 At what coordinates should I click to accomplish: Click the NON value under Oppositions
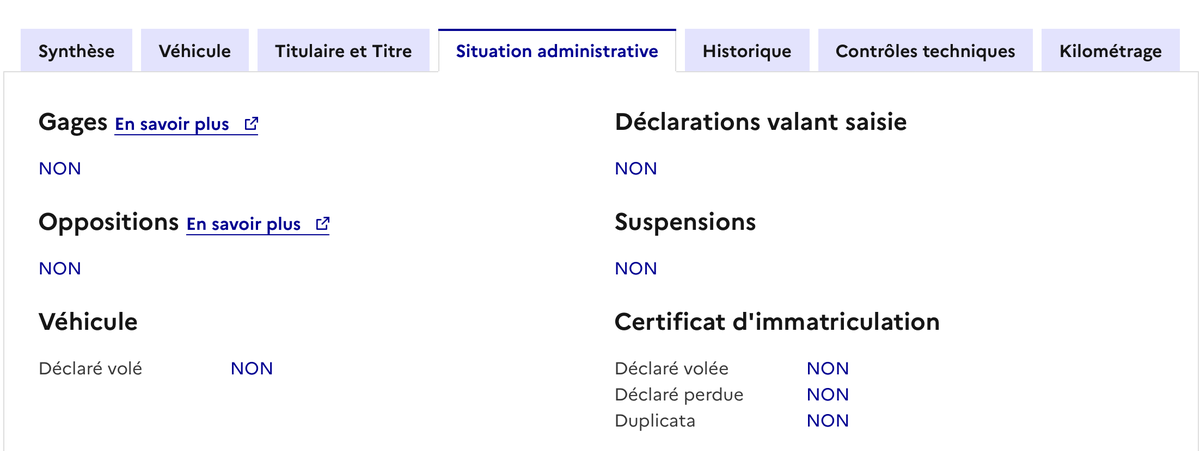60,268
